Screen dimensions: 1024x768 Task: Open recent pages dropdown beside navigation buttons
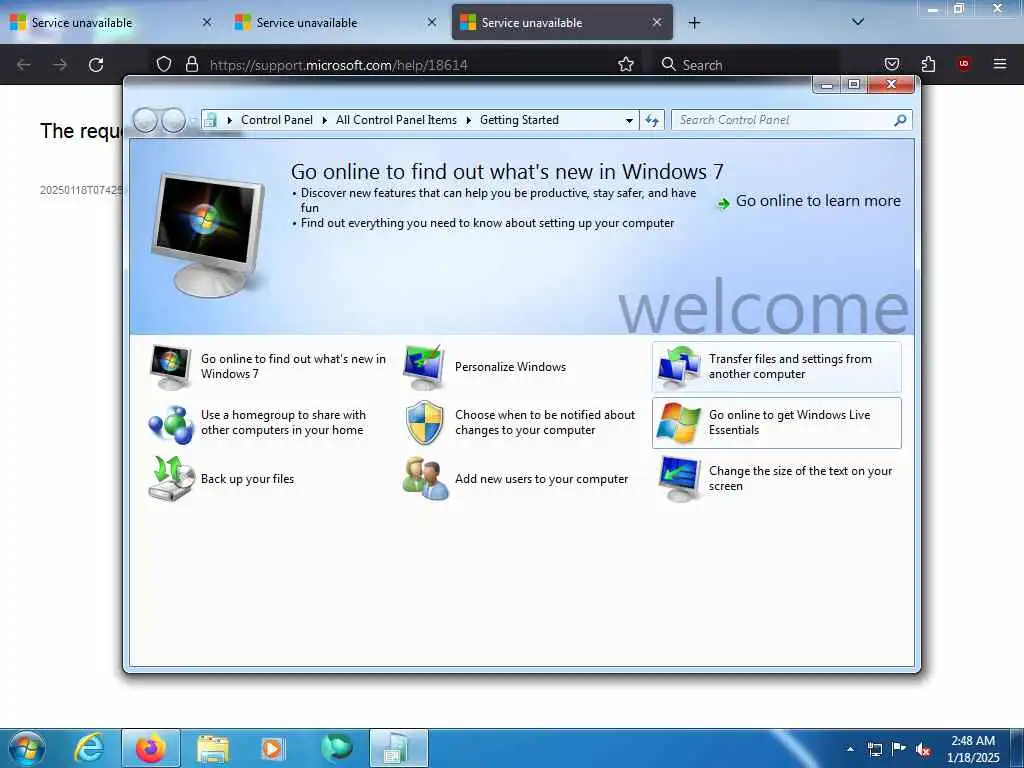pyautogui.click(x=195, y=121)
